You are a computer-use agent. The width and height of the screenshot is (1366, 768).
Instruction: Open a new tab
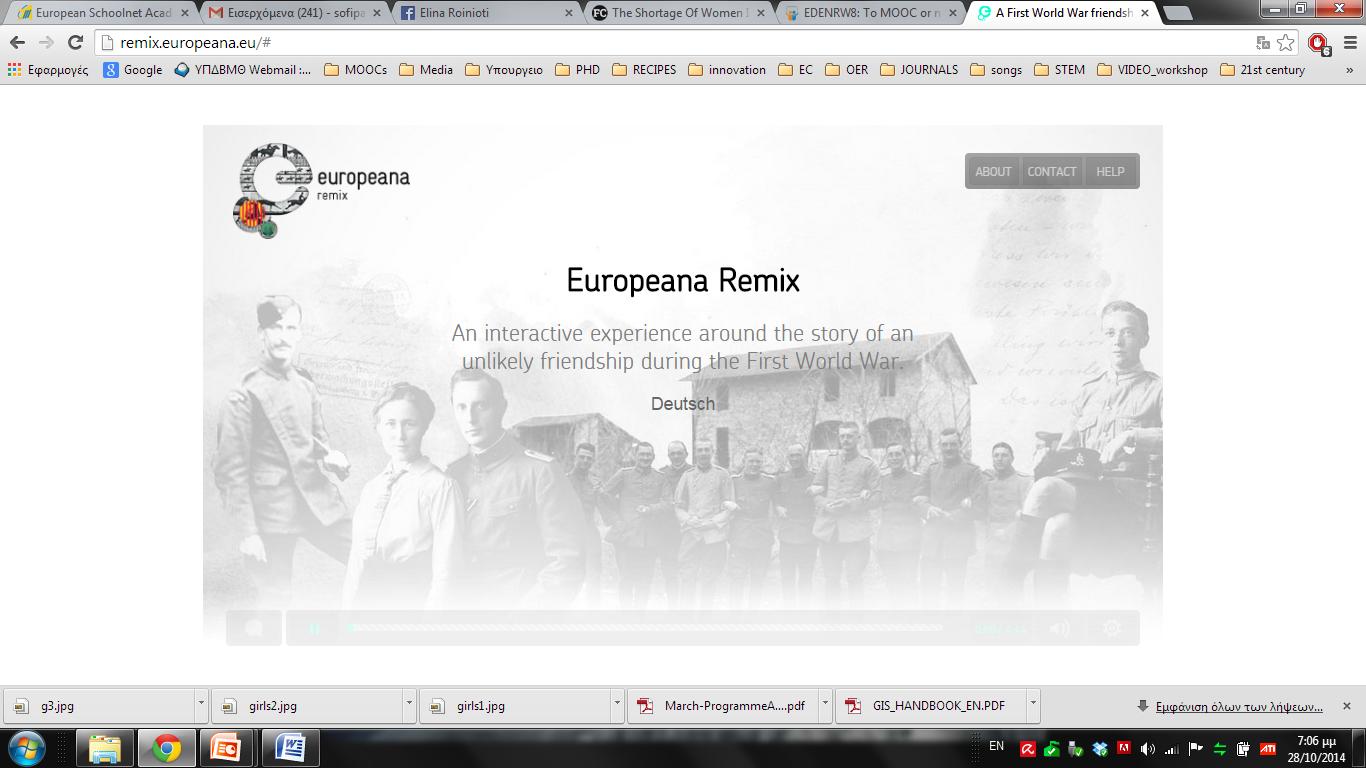tap(1177, 14)
